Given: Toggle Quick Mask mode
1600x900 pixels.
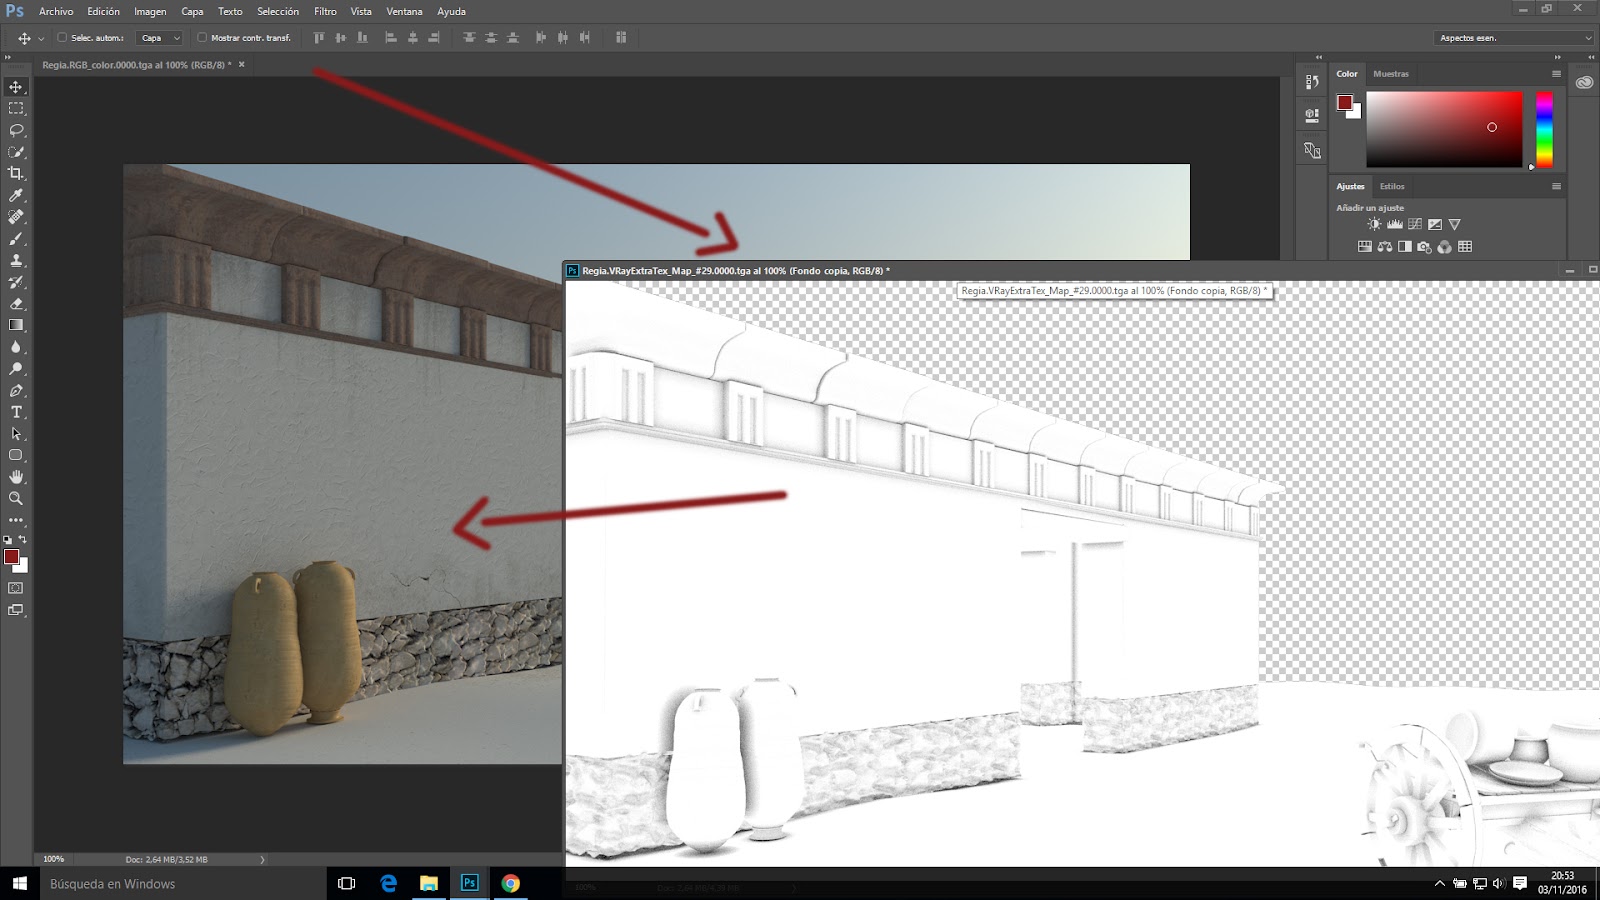Looking at the screenshot, I should 16,588.
